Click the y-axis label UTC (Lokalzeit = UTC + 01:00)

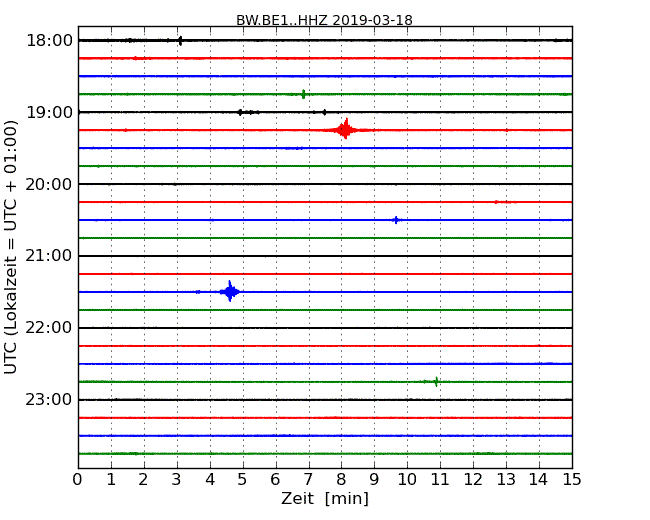pyautogui.click(x=10, y=247)
